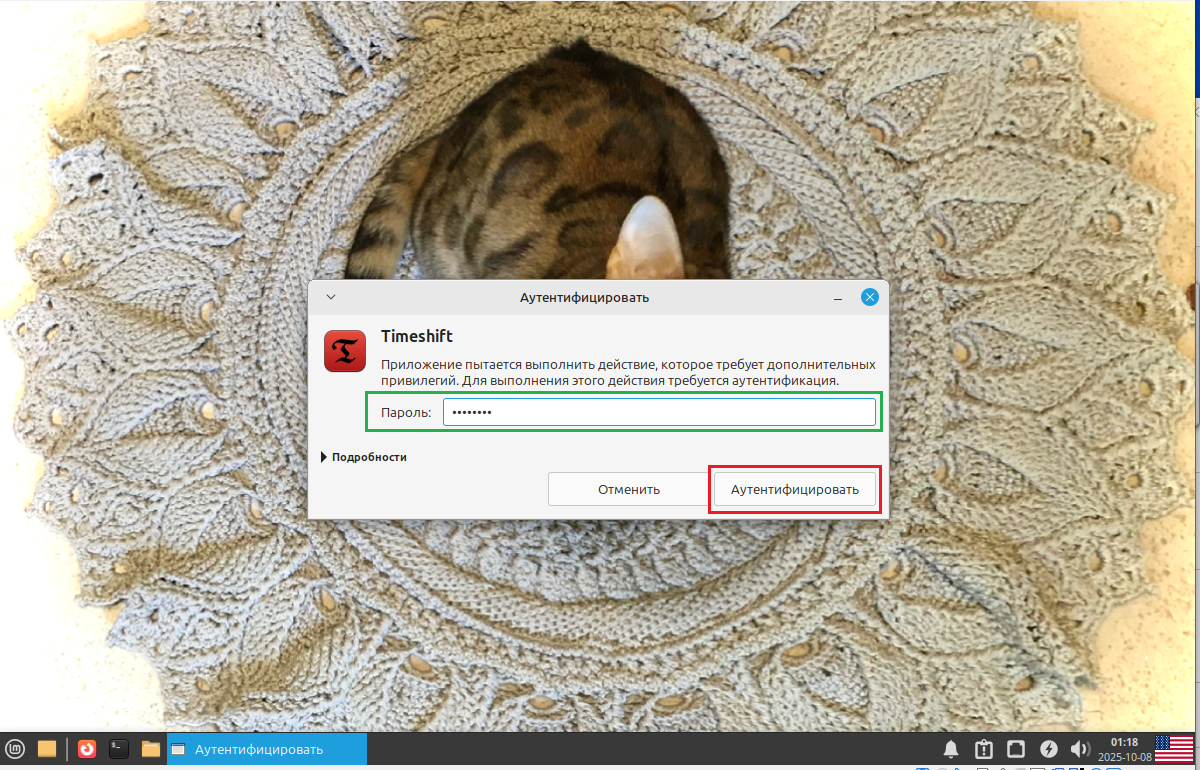The width and height of the screenshot is (1200, 770).
Task: Expand the Подробности details section
Action: click(x=364, y=457)
